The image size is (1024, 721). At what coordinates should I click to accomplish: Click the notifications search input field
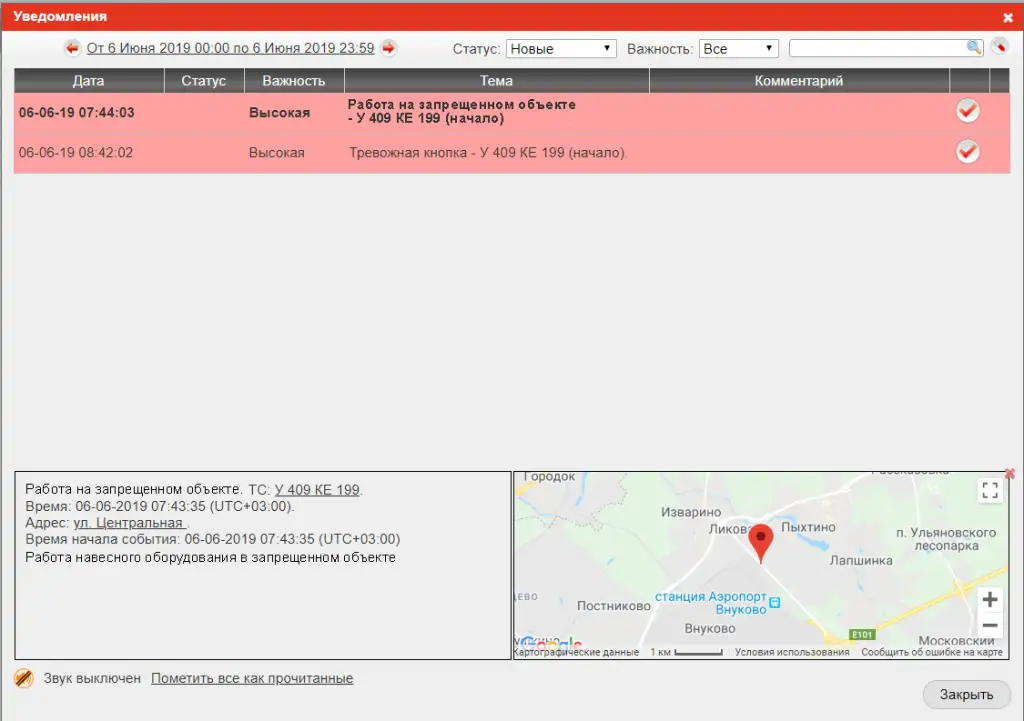[x=876, y=48]
